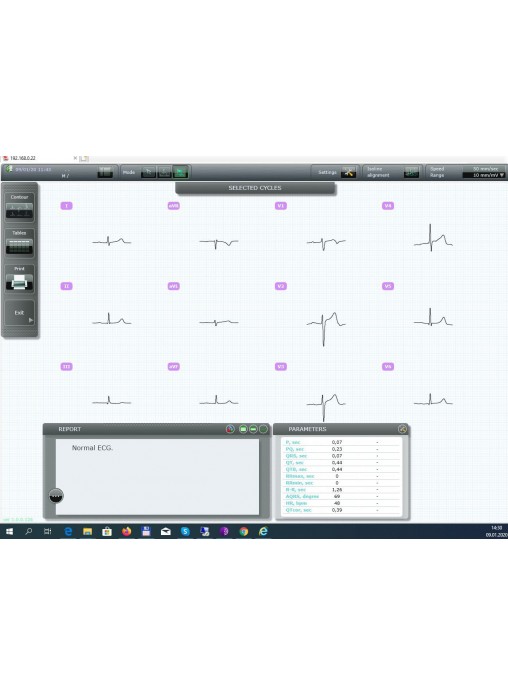Expand the Range 10 mm/mV dropdown

pyautogui.click(x=484, y=175)
